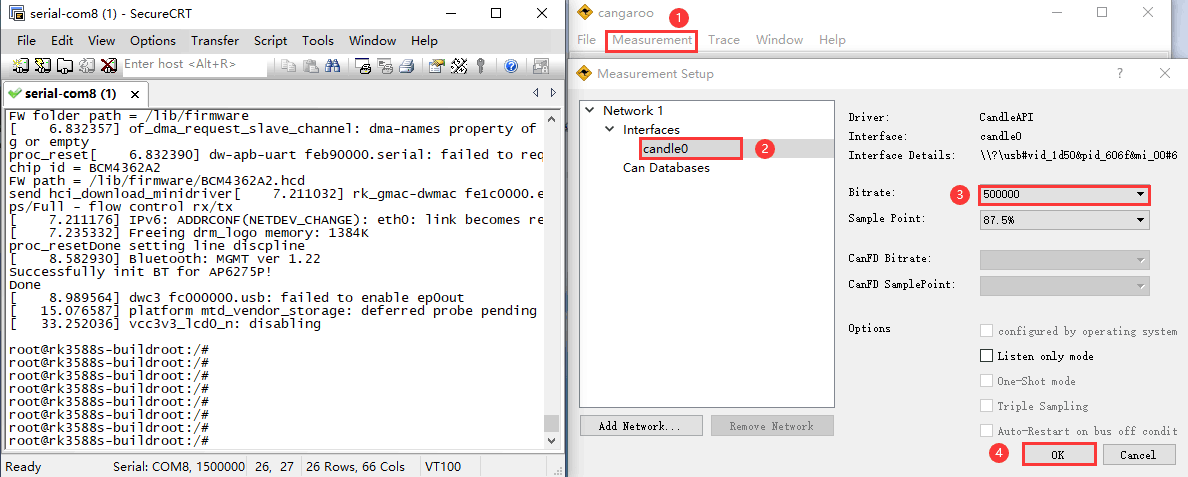
Task: Collapse the Network 1 tree node
Action: pos(591,111)
